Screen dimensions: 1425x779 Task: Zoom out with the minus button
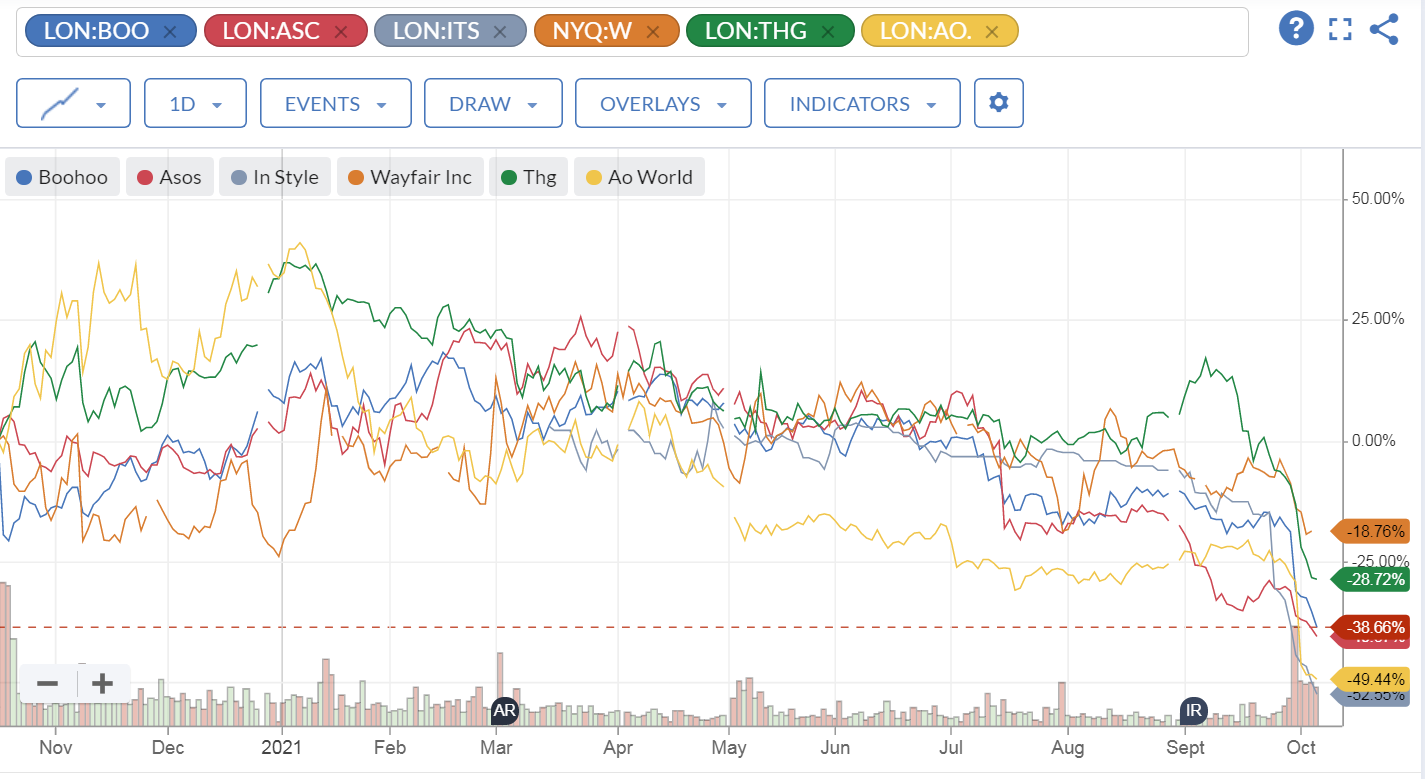pyautogui.click(x=47, y=684)
